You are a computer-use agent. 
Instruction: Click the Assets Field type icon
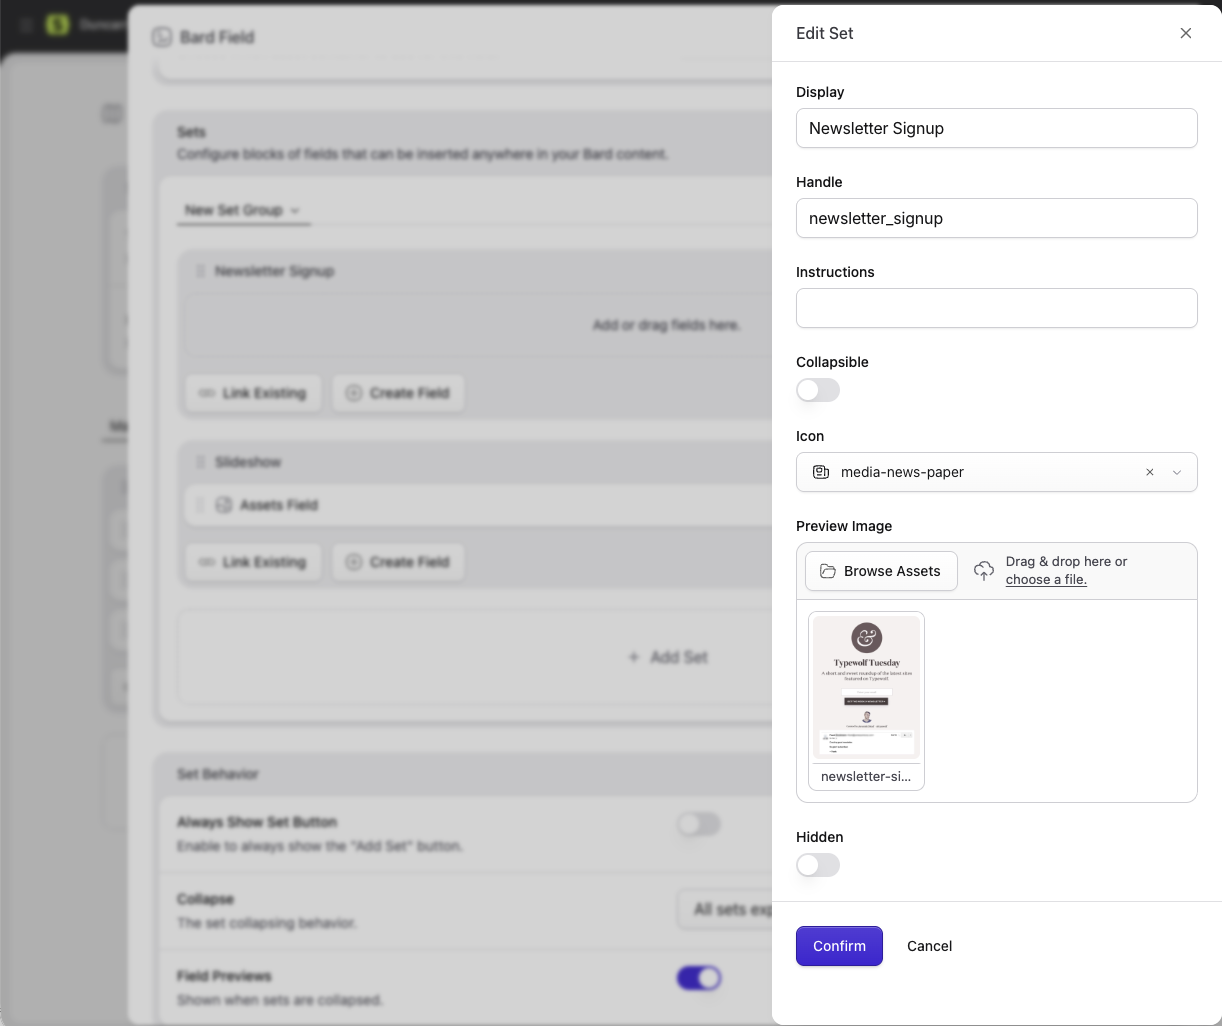(x=225, y=505)
